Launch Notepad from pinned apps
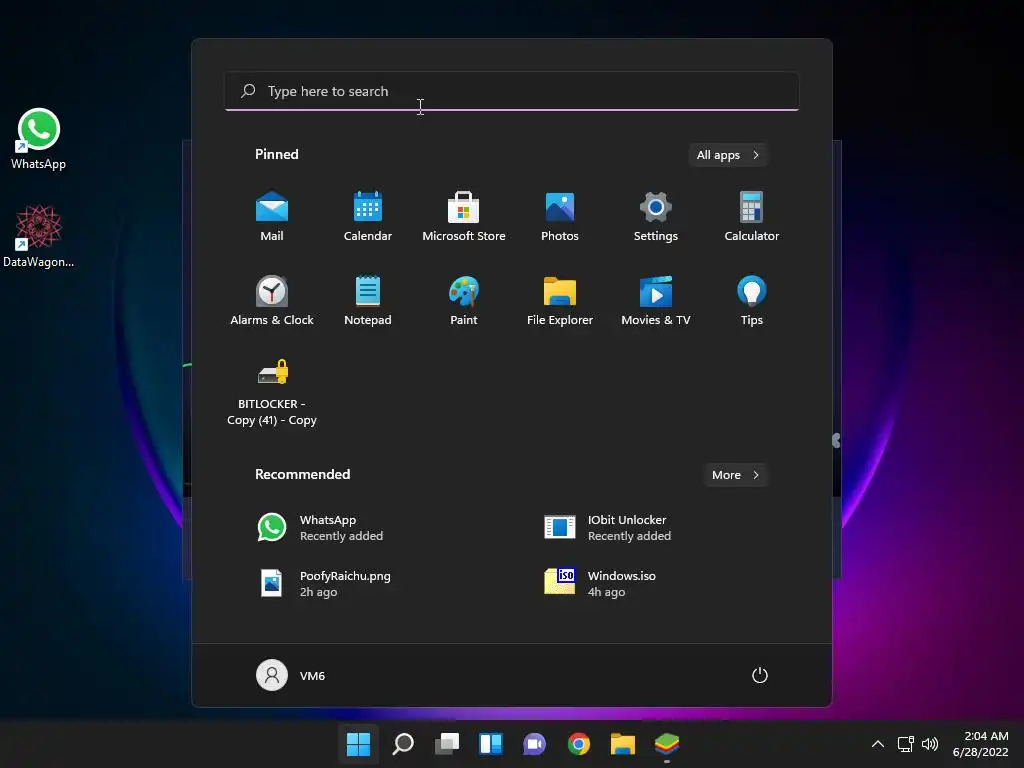Screen dimensions: 1024x768 tap(368, 301)
